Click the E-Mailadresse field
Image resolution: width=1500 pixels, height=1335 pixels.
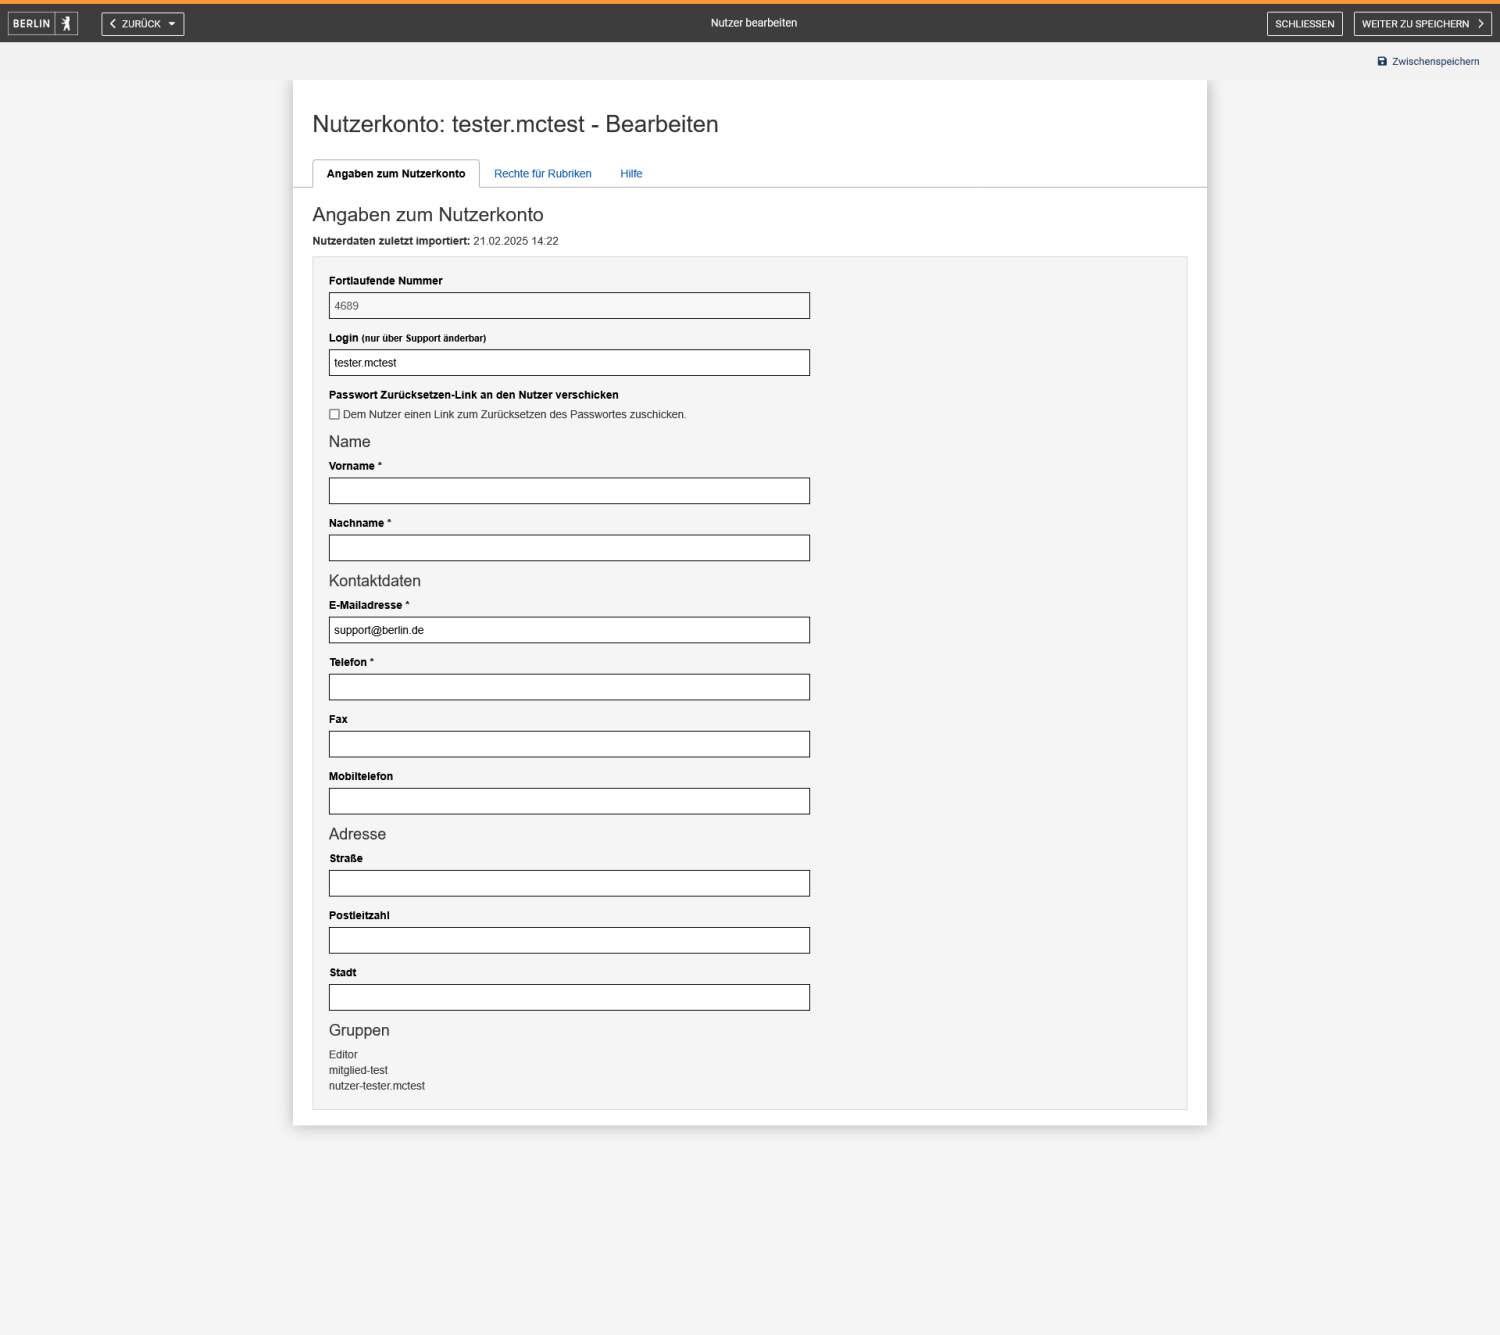(569, 630)
